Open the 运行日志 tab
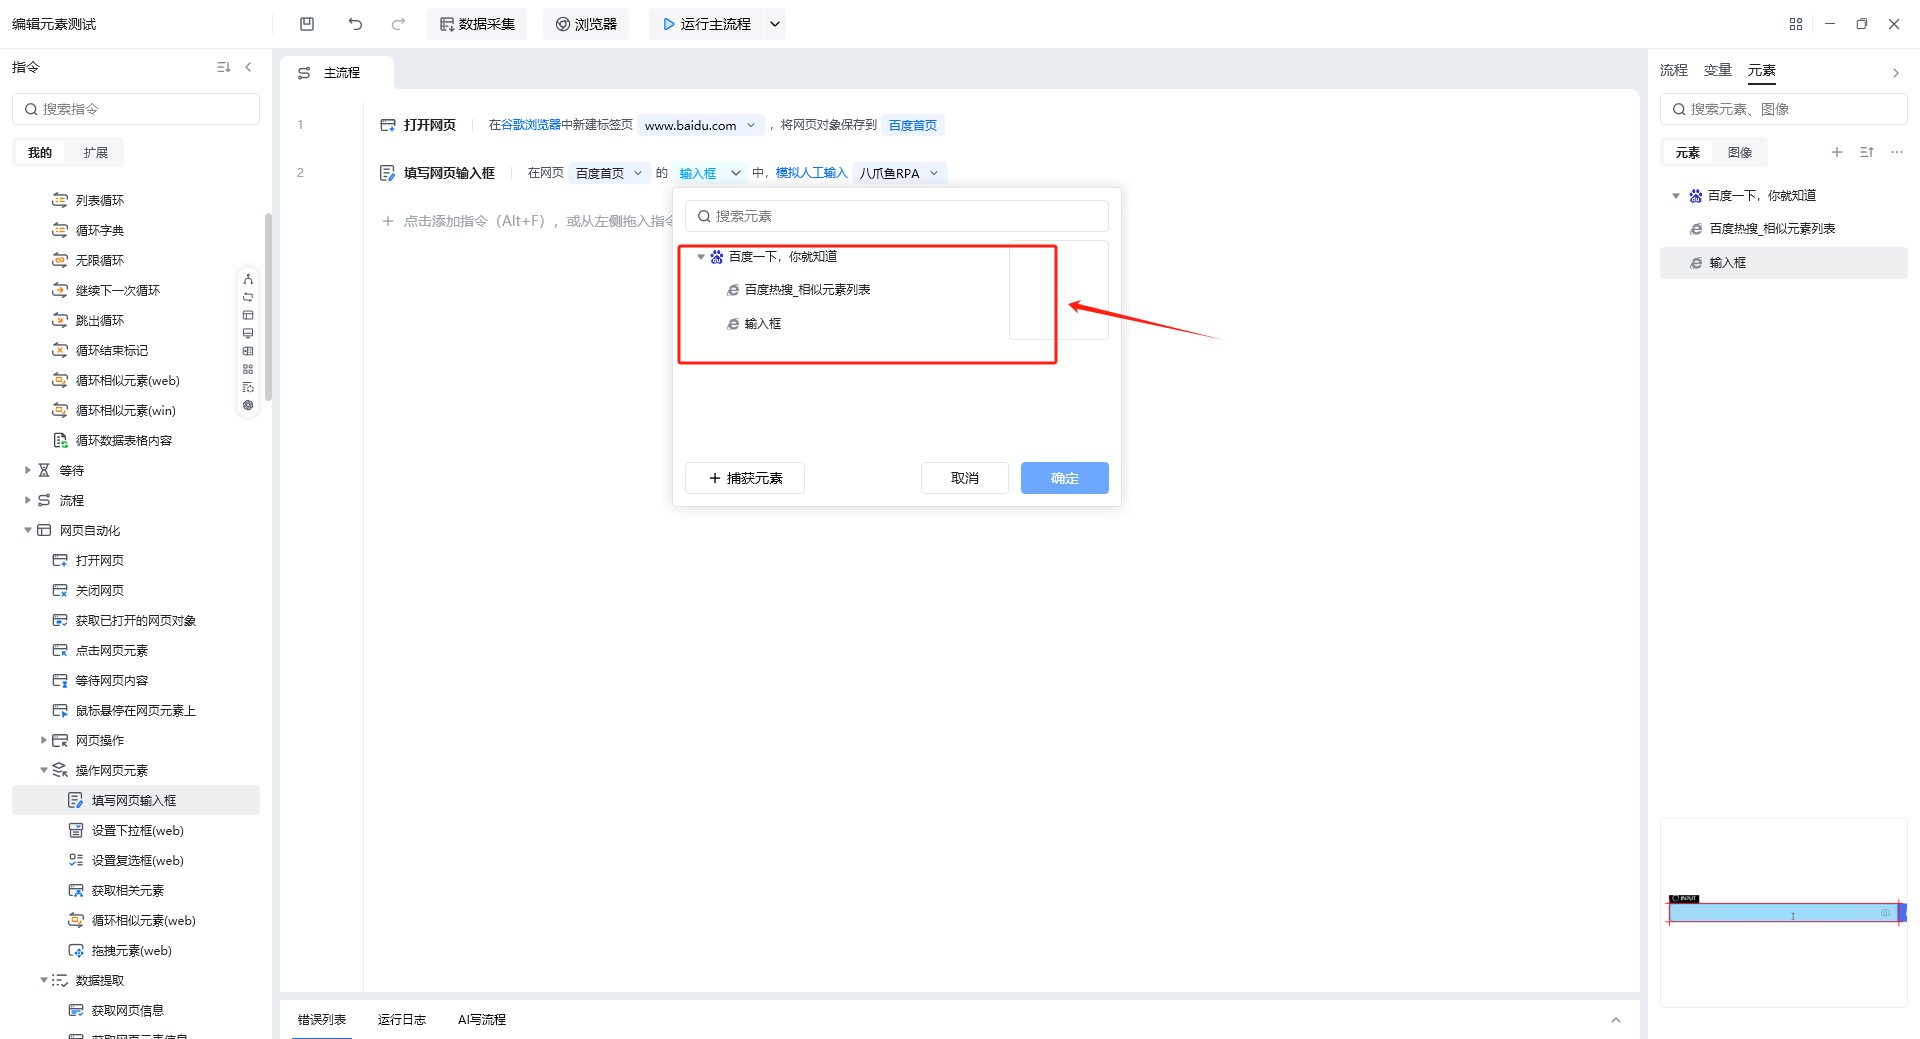This screenshot has height=1039, width=1920. [x=401, y=1019]
